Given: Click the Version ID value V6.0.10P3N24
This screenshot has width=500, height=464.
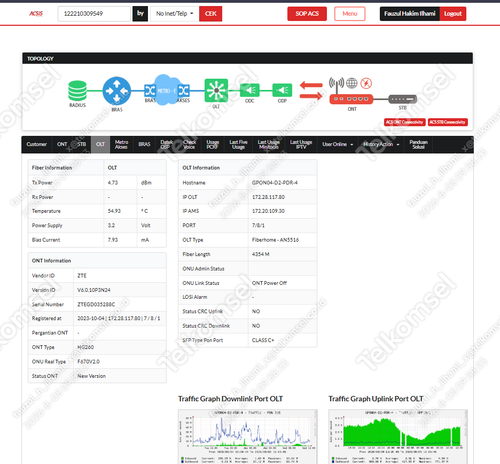Looking at the screenshot, I should pyautogui.click(x=94, y=290).
